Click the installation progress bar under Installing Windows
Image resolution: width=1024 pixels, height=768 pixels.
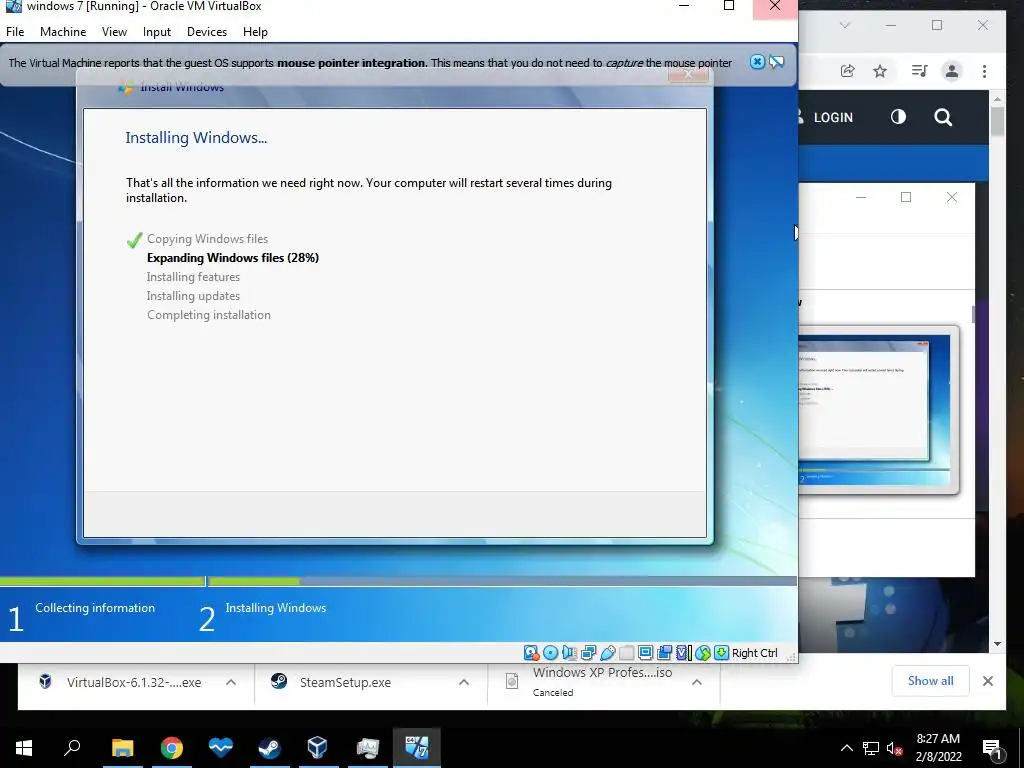coord(502,581)
